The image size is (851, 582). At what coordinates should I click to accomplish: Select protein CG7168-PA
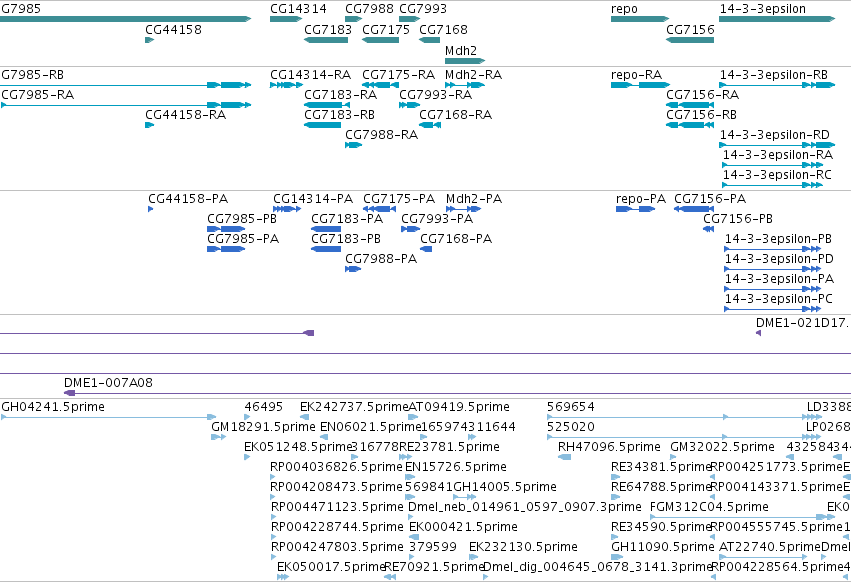[456, 239]
